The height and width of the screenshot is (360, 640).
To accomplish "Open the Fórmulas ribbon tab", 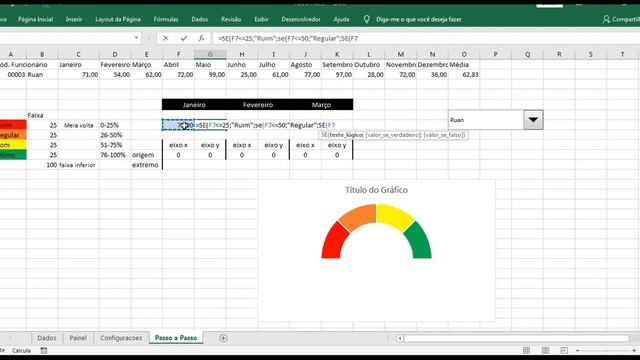I will tap(166, 19).
